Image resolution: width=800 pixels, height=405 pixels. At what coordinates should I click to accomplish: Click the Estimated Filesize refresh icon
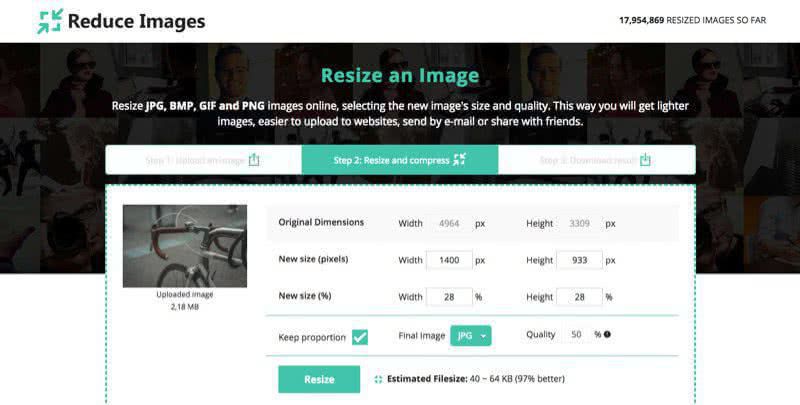point(378,379)
